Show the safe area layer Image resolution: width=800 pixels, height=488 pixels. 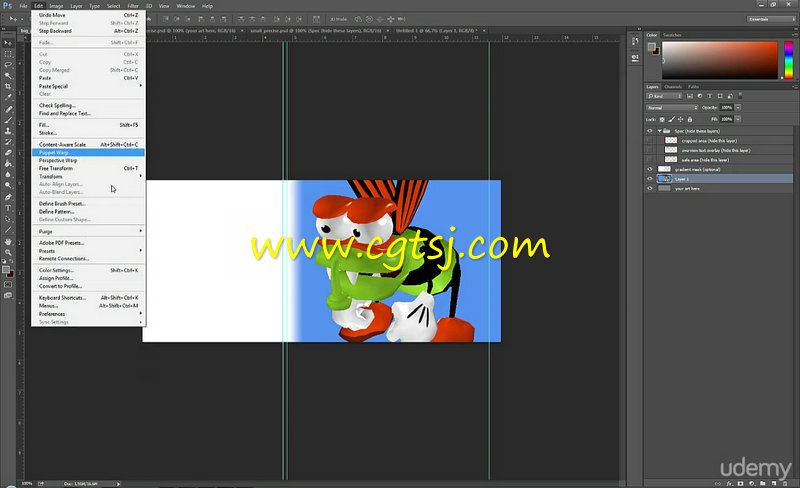point(649,160)
